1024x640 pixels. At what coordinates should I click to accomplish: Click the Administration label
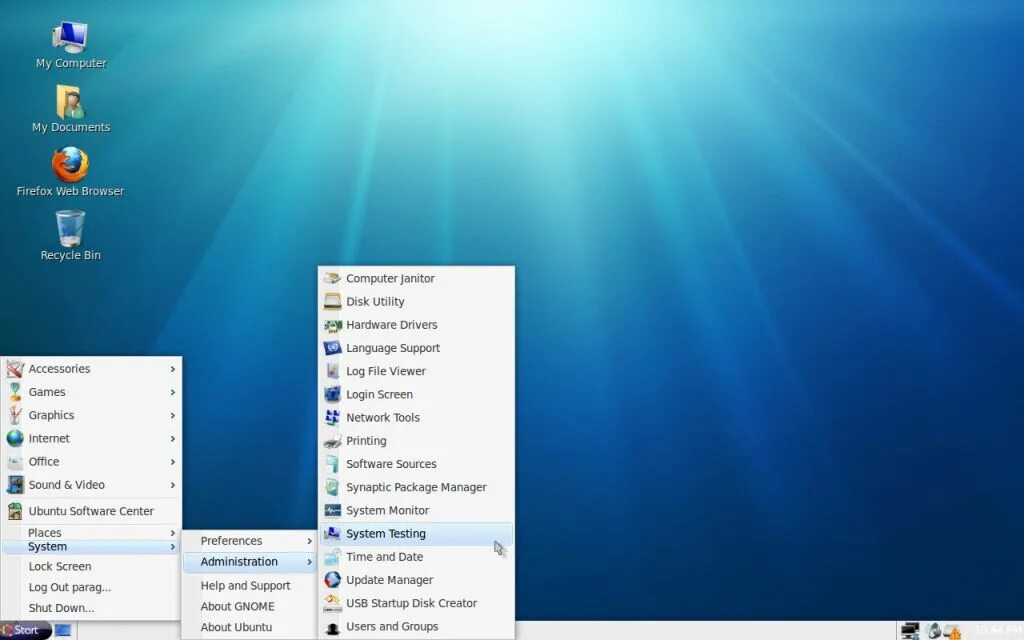(x=239, y=562)
